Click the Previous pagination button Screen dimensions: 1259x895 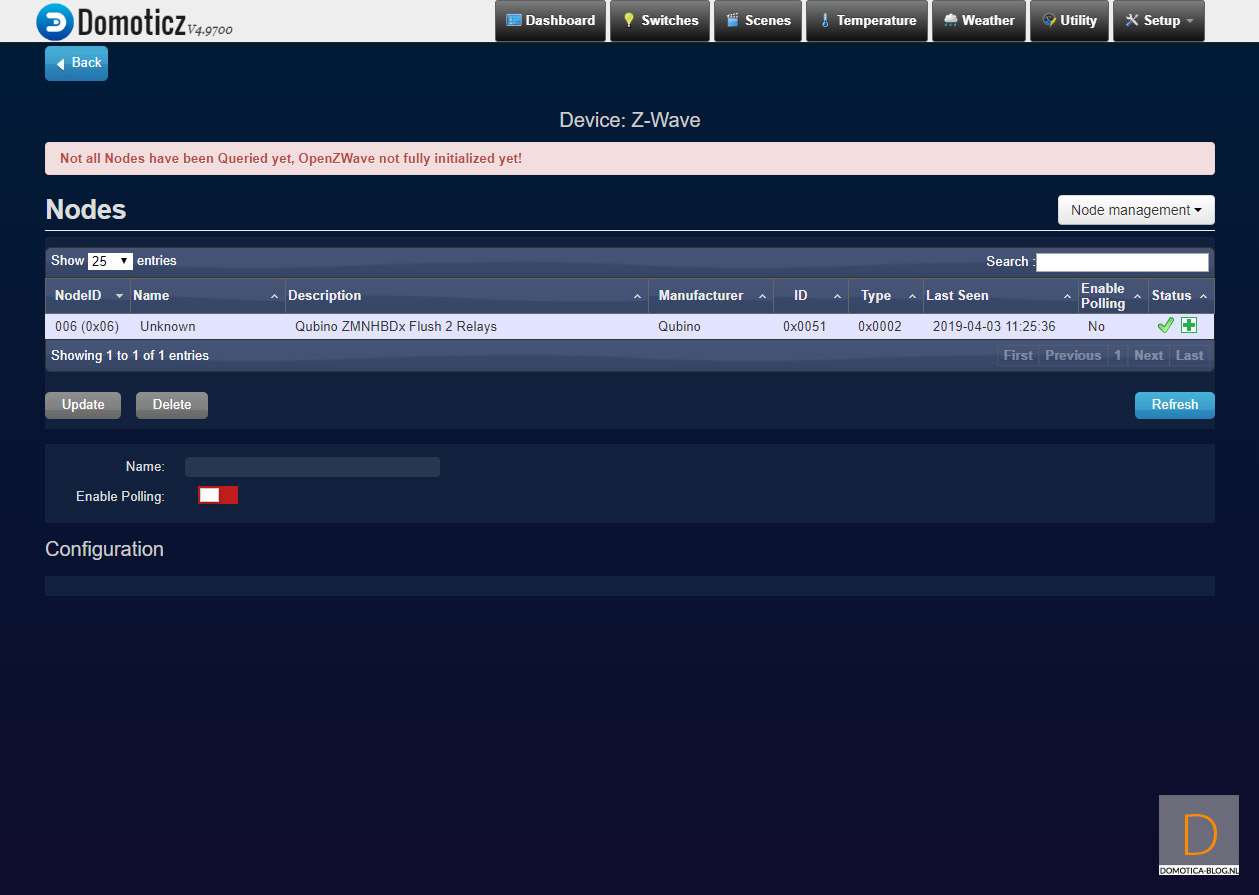pyautogui.click(x=1073, y=355)
